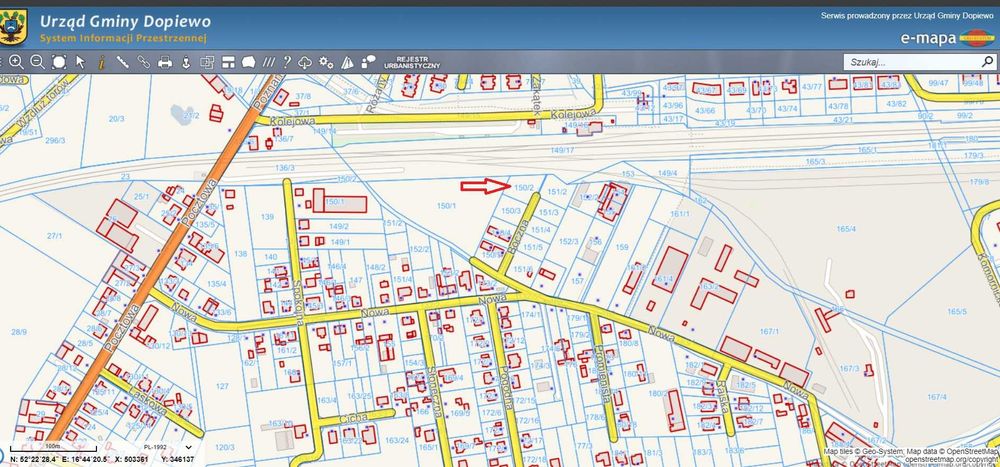The width and height of the screenshot is (1000, 467).
Task: Click the Promienista street label
Action: pos(601,375)
